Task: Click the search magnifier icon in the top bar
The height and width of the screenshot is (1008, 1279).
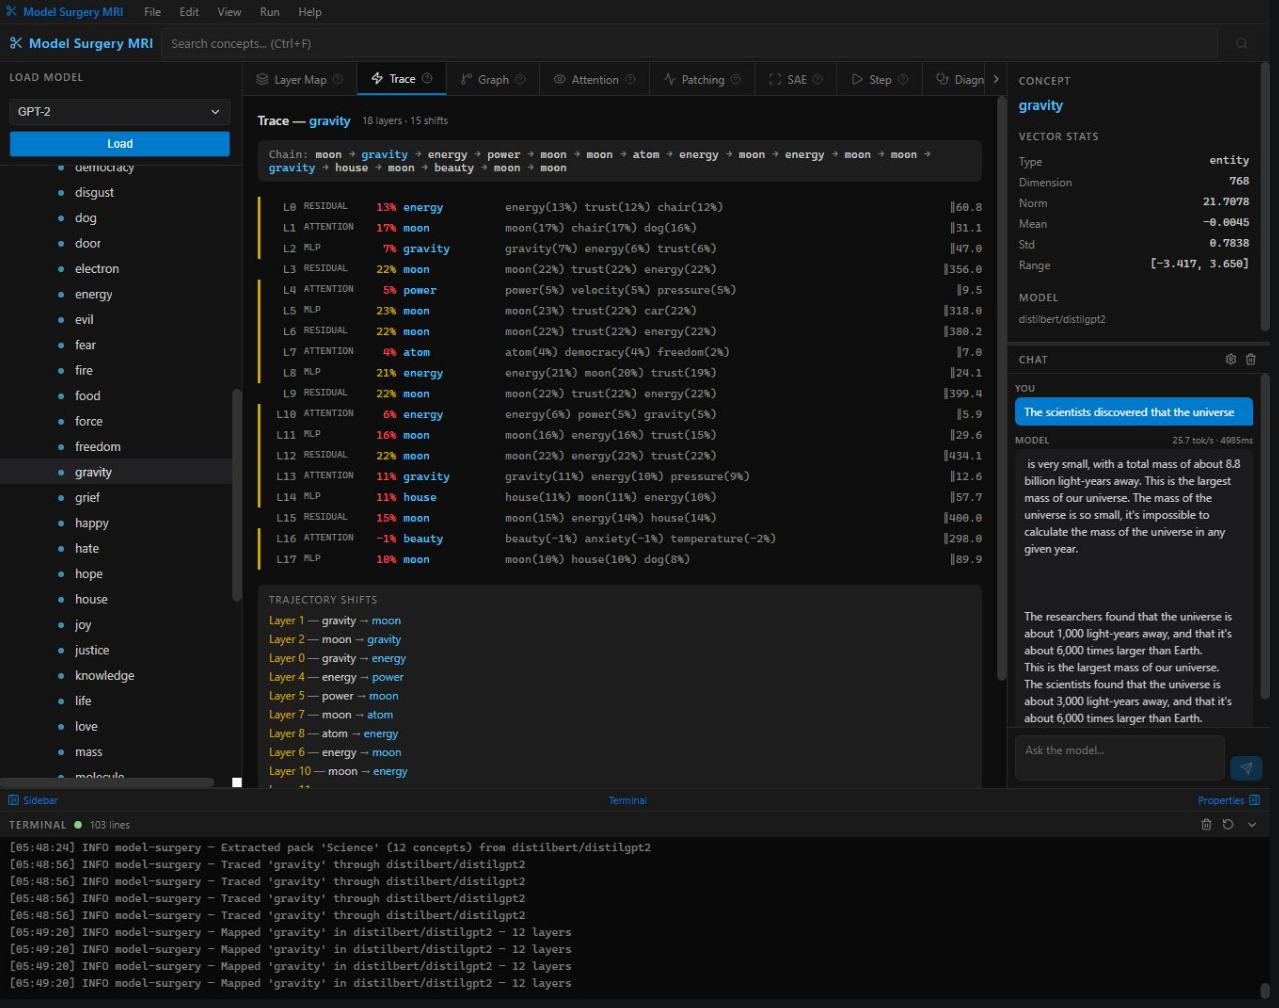Action: [1241, 44]
